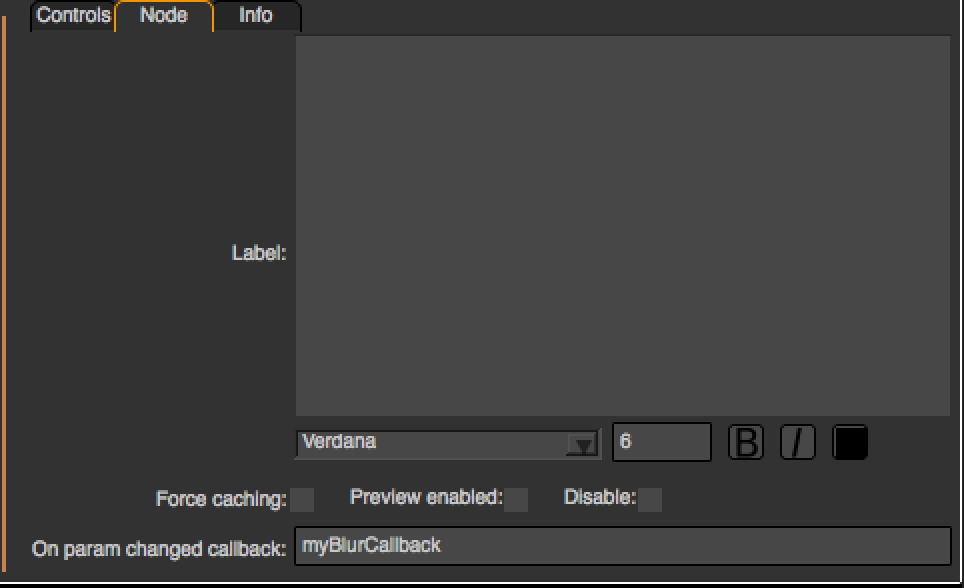Image resolution: width=964 pixels, height=588 pixels.
Task: Click the orange panel border on the left
Action: pyautogui.click(x=5, y=300)
